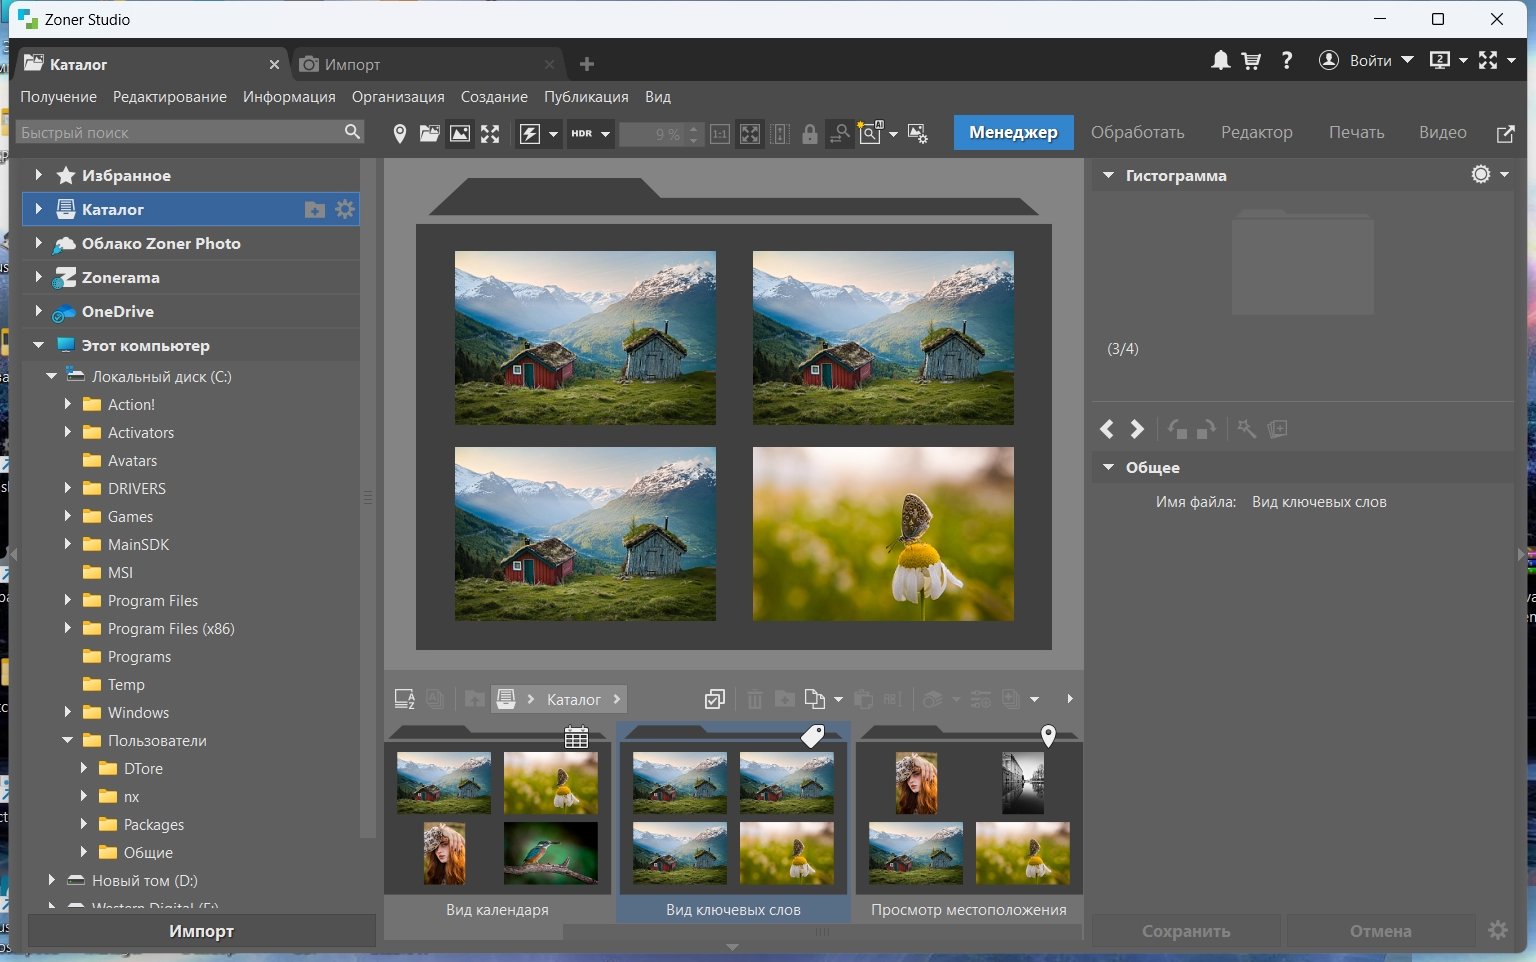
Task: Switch to the Редактор tab
Action: pyautogui.click(x=1256, y=132)
